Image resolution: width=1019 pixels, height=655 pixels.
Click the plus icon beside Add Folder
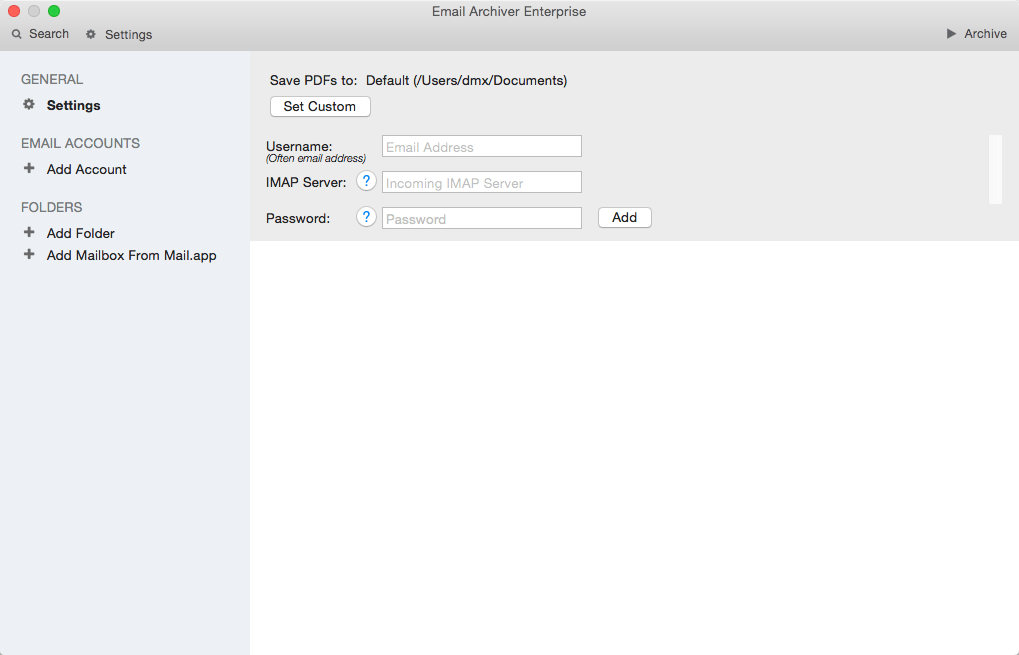click(x=29, y=232)
